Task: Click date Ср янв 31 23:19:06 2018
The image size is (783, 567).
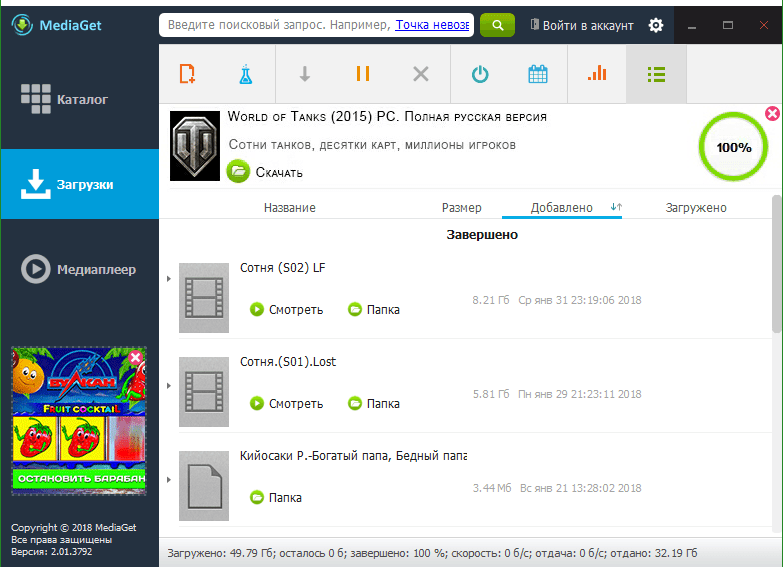Action: point(580,300)
